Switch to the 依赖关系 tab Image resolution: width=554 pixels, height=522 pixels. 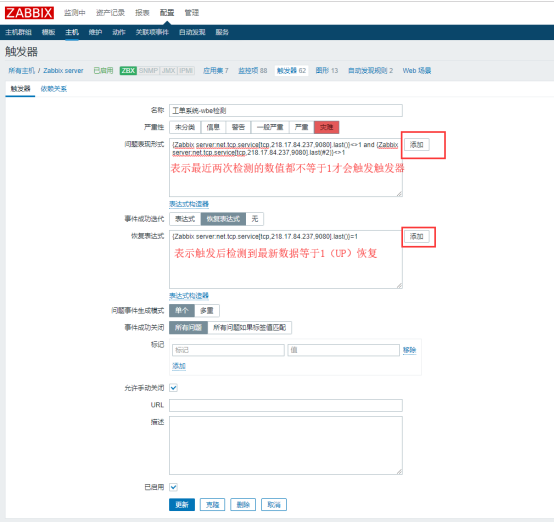coord(54,89)
